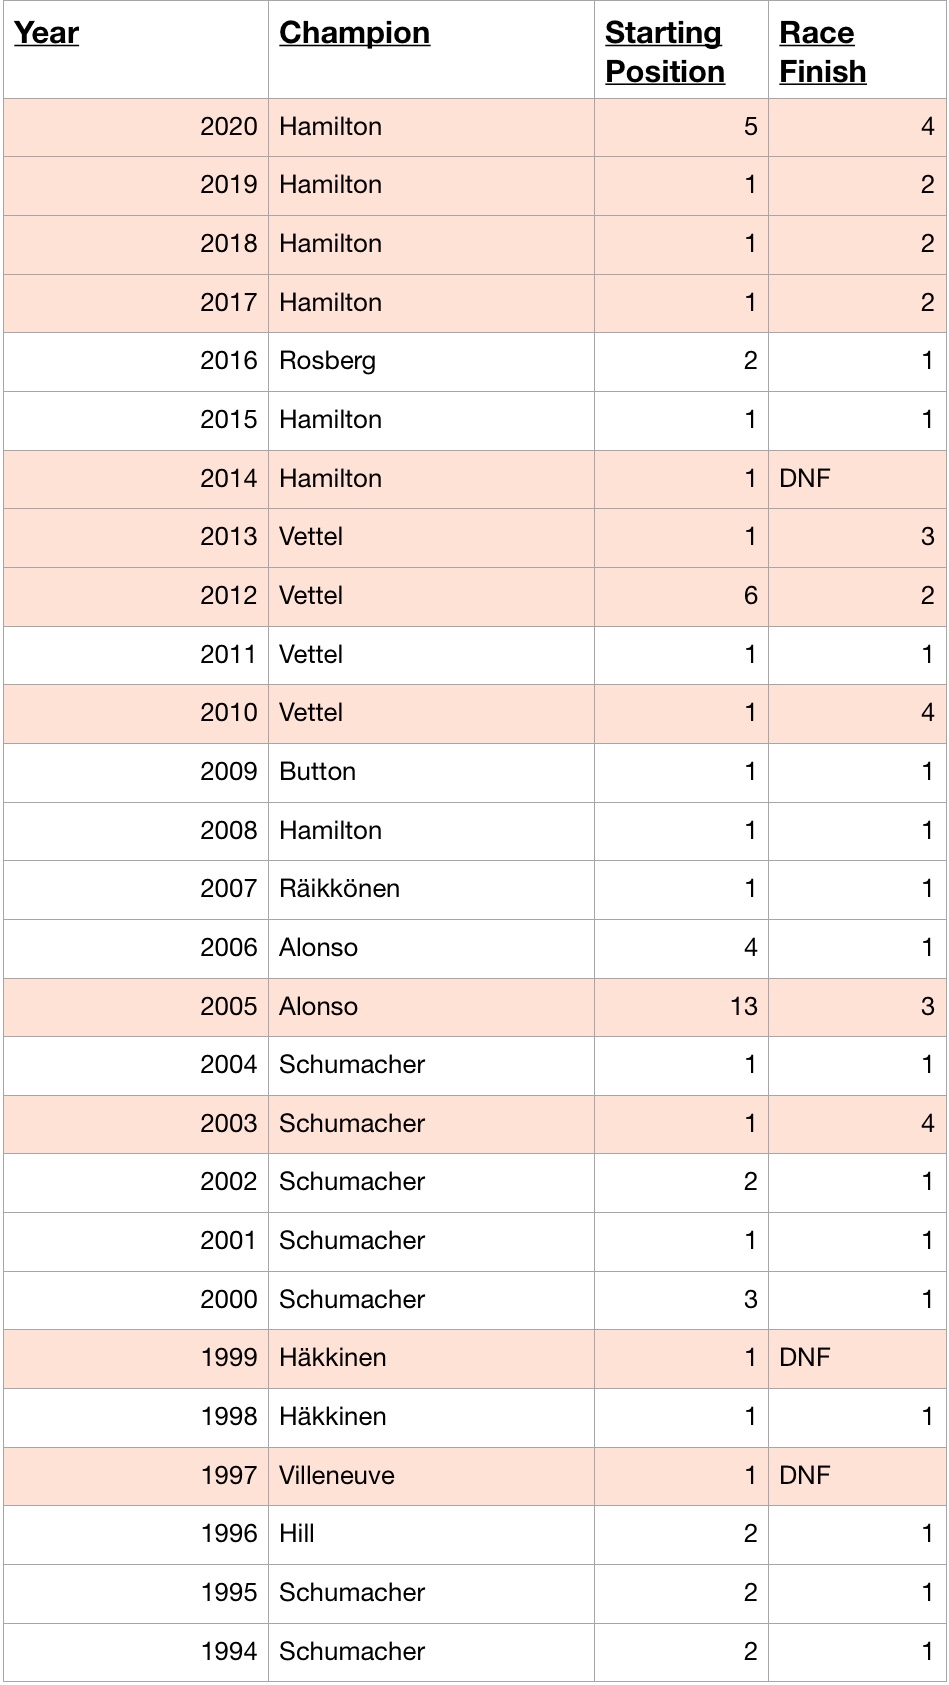Click the 2006 Alonso champion cell
The image size is (949, 1685).
(318, 948)
